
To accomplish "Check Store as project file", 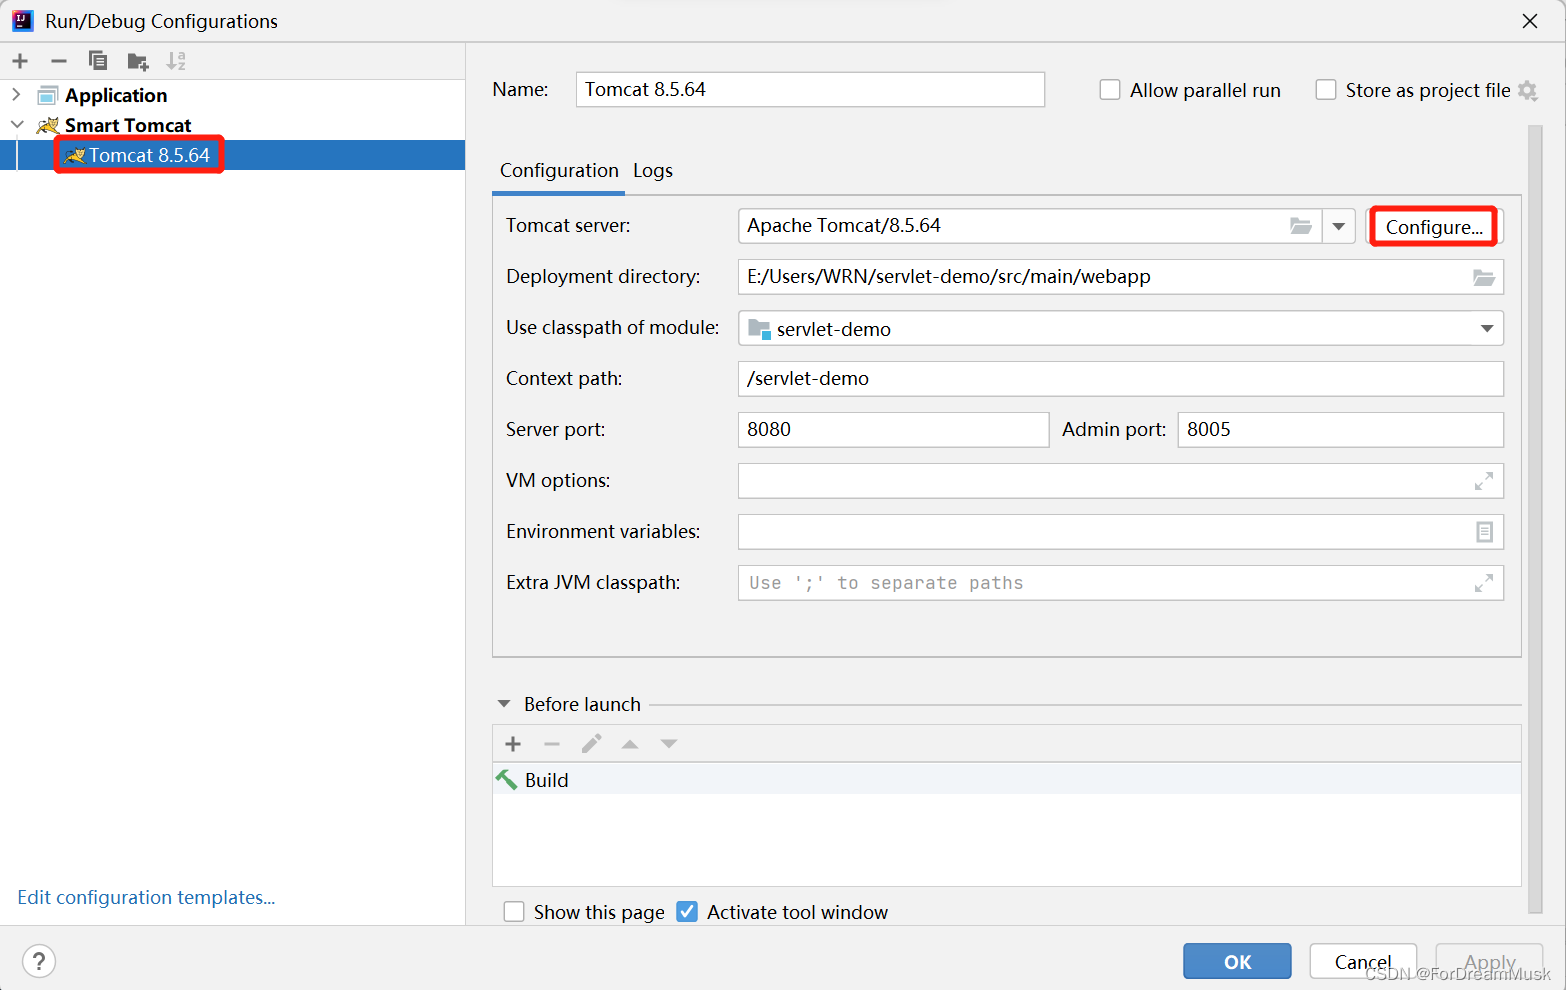I will coord(1326,90).
